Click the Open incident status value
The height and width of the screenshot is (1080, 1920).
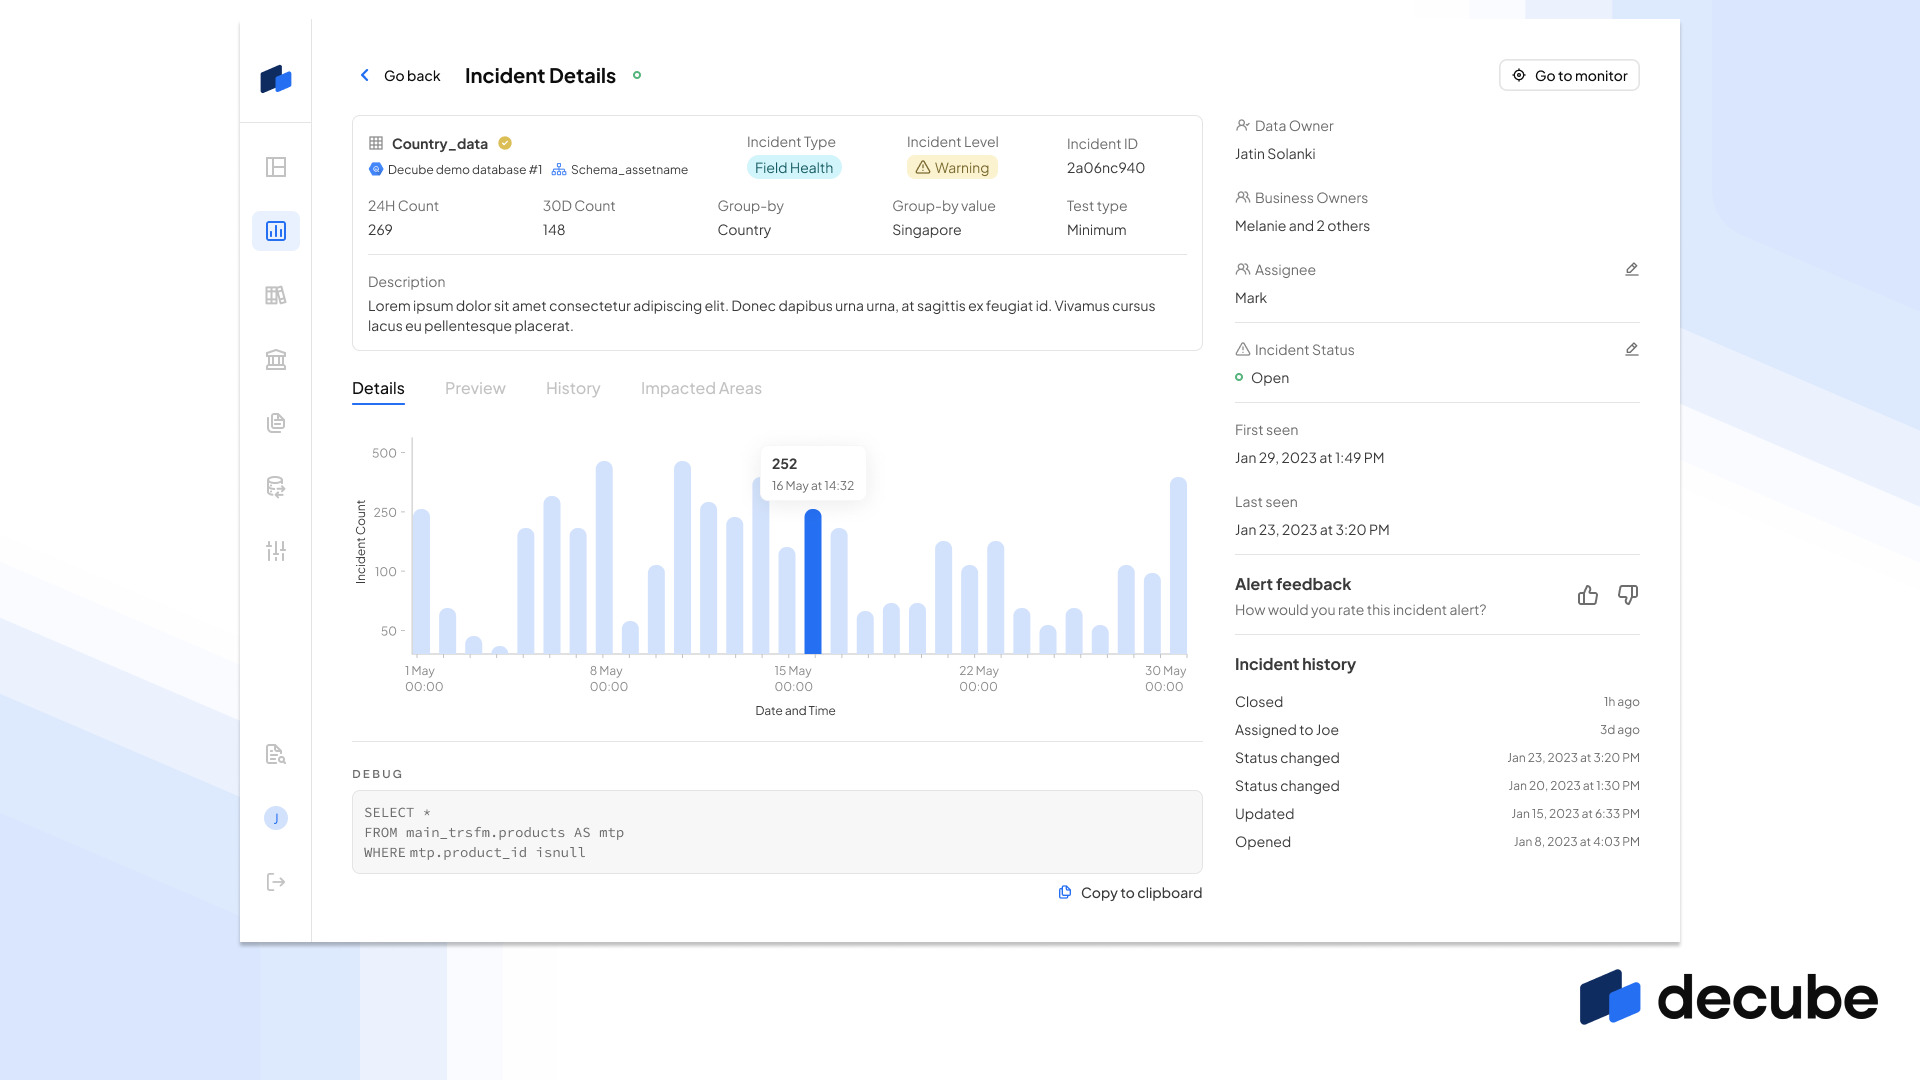click(1270, 377)
